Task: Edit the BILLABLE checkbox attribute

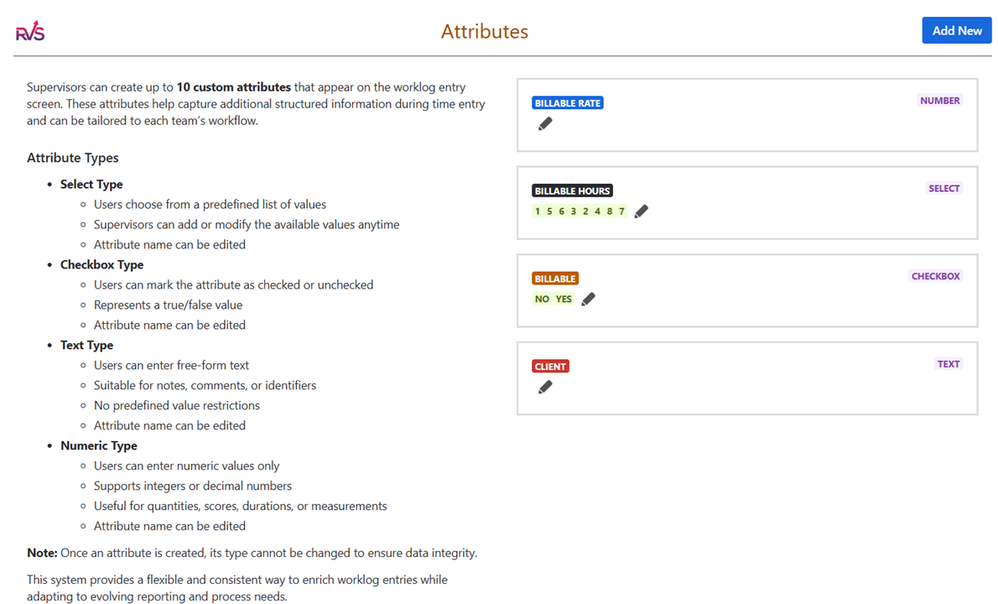Action: (588, 298)
